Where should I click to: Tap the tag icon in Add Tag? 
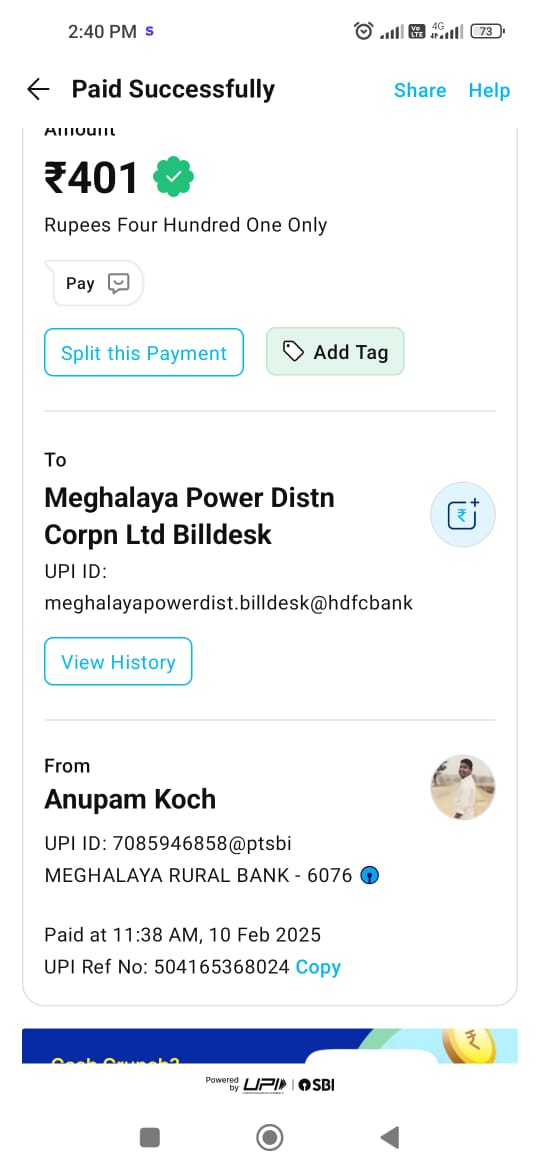294,351
